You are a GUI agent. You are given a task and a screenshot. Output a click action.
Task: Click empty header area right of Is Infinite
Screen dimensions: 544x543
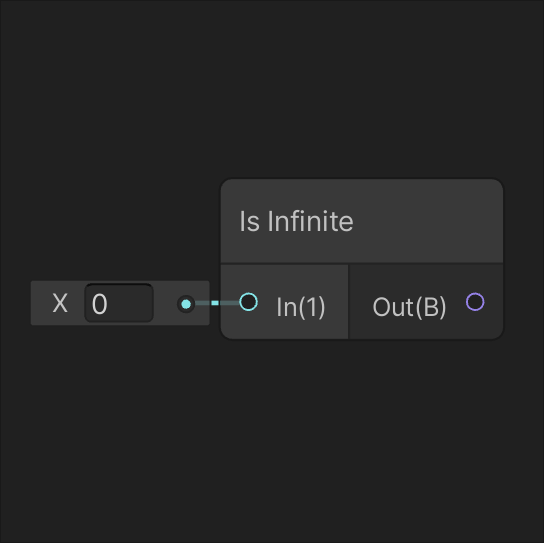pyautogui.click(x=427, y=221)
